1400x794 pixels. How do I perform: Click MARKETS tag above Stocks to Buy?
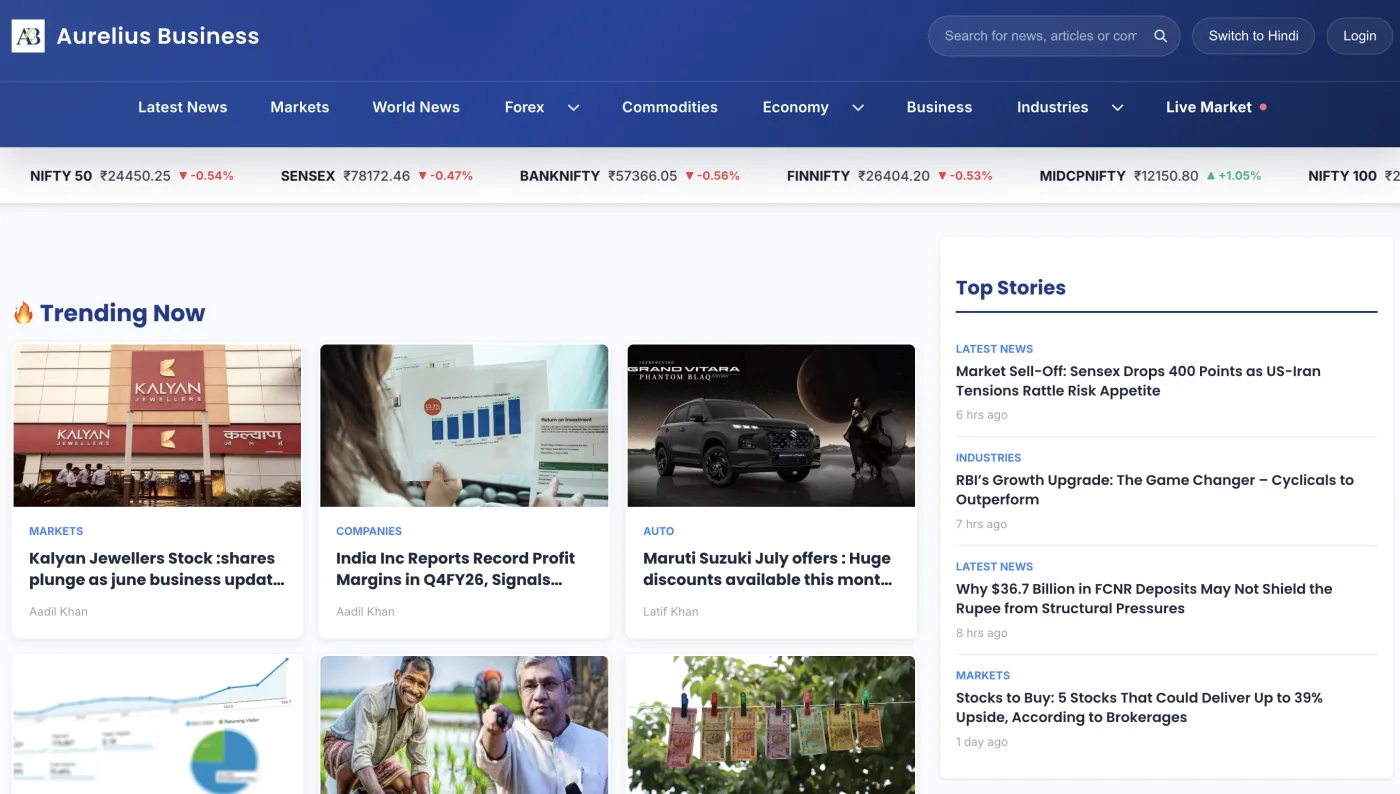pos(983,676)
